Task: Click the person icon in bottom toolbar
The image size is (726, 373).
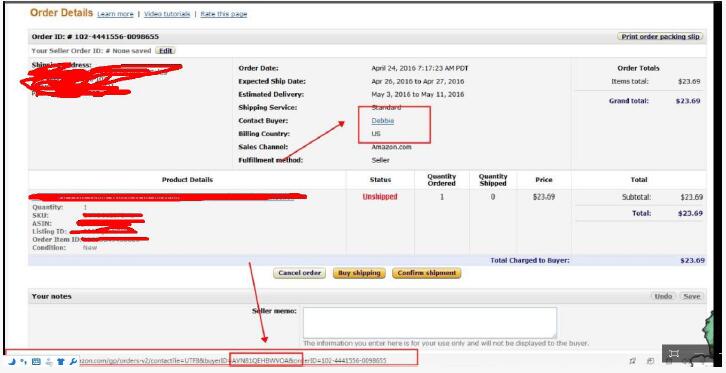Action: (49, 361)
